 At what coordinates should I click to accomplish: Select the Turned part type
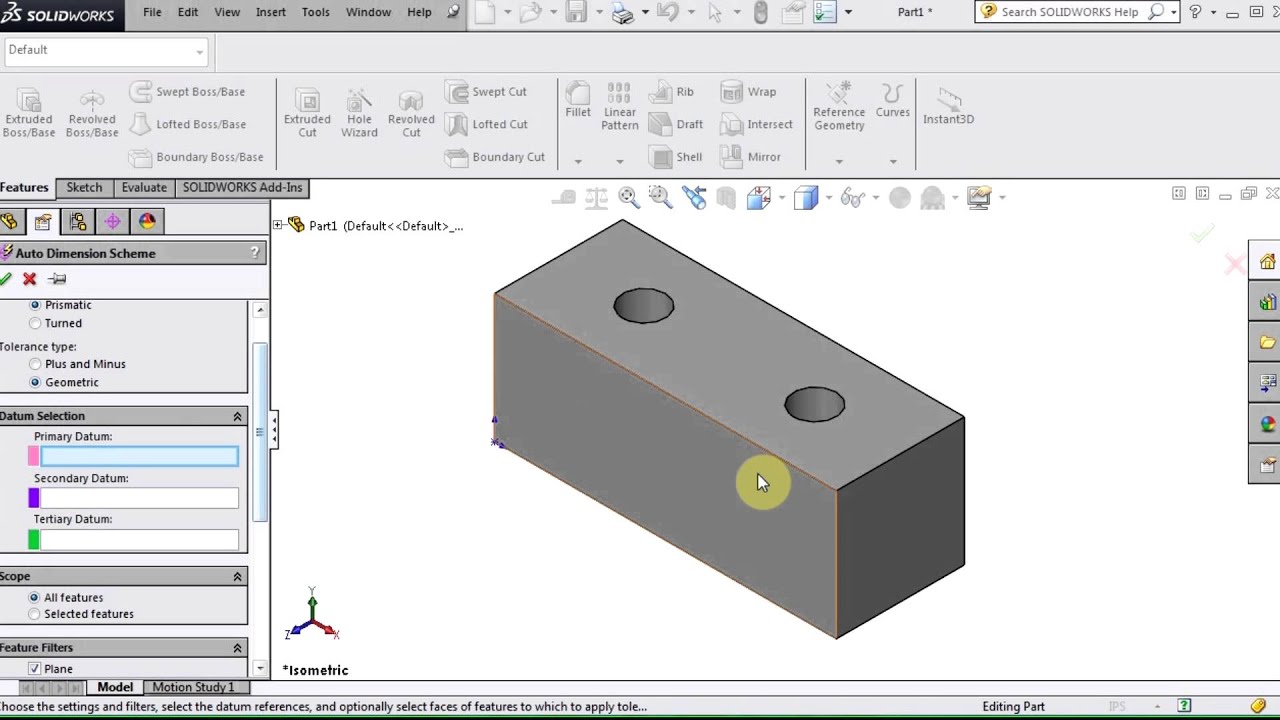point(35,323)
